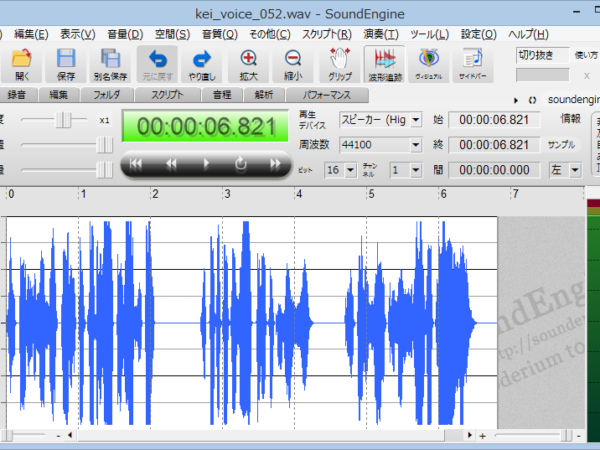Click the 始 start time field

pyautogui.click(x=494, y=120)
